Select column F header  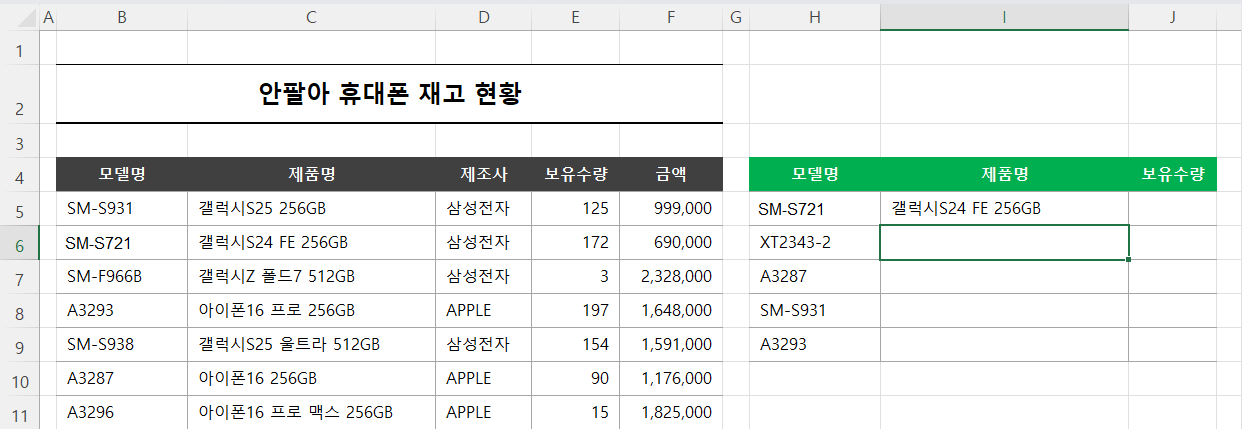pyautogui.click(x=671, y=17)
